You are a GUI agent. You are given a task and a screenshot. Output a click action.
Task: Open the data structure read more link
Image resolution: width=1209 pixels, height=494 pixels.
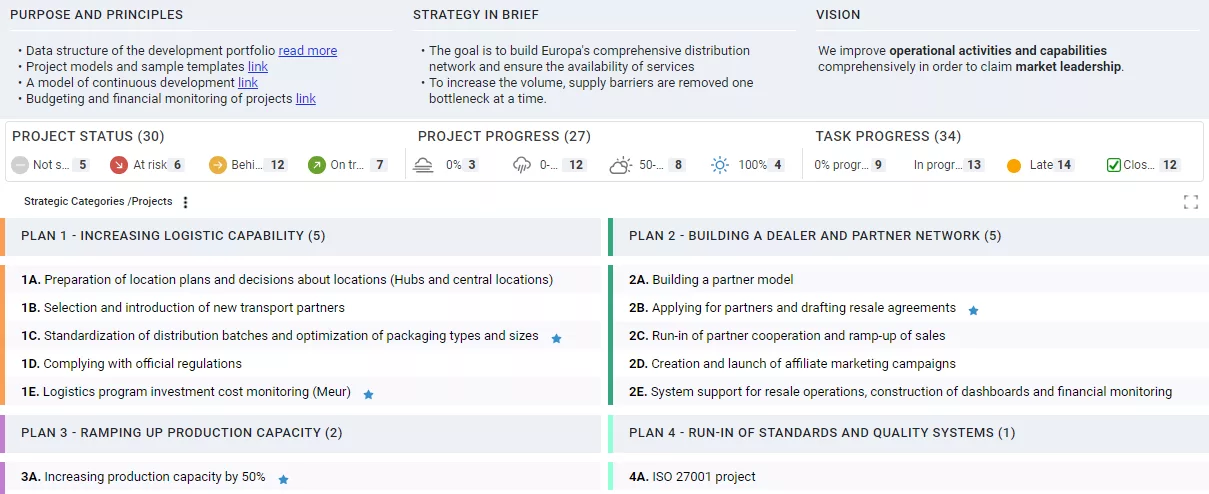point(307,51)
